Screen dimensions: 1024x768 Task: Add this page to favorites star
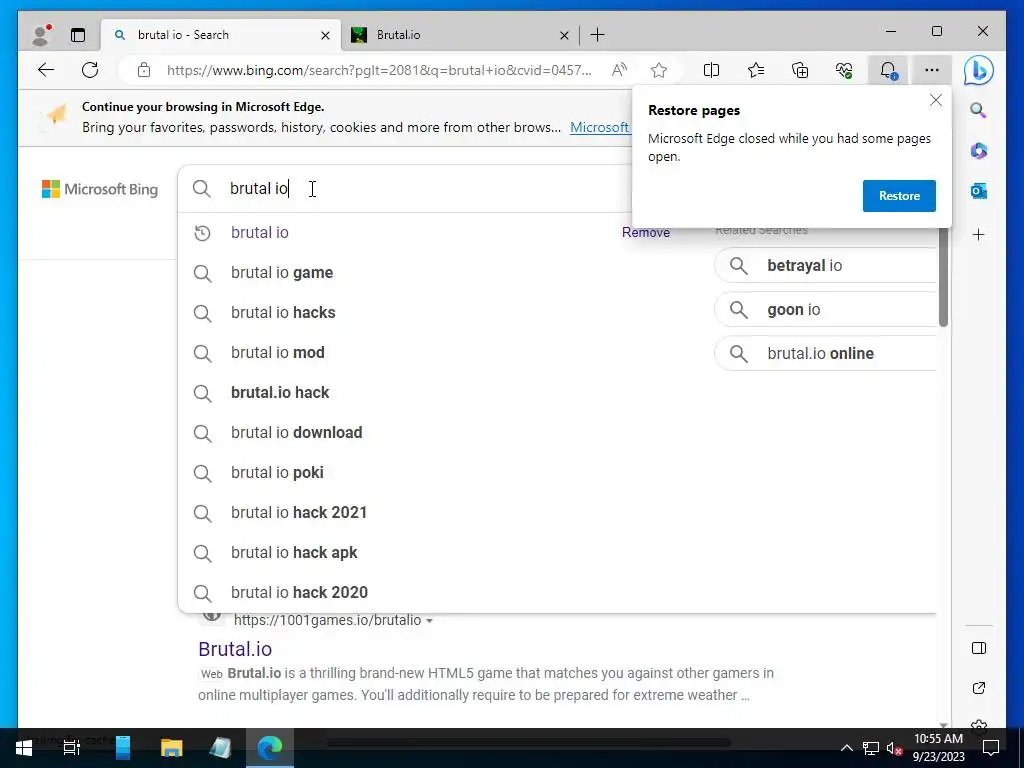(659, 70)
